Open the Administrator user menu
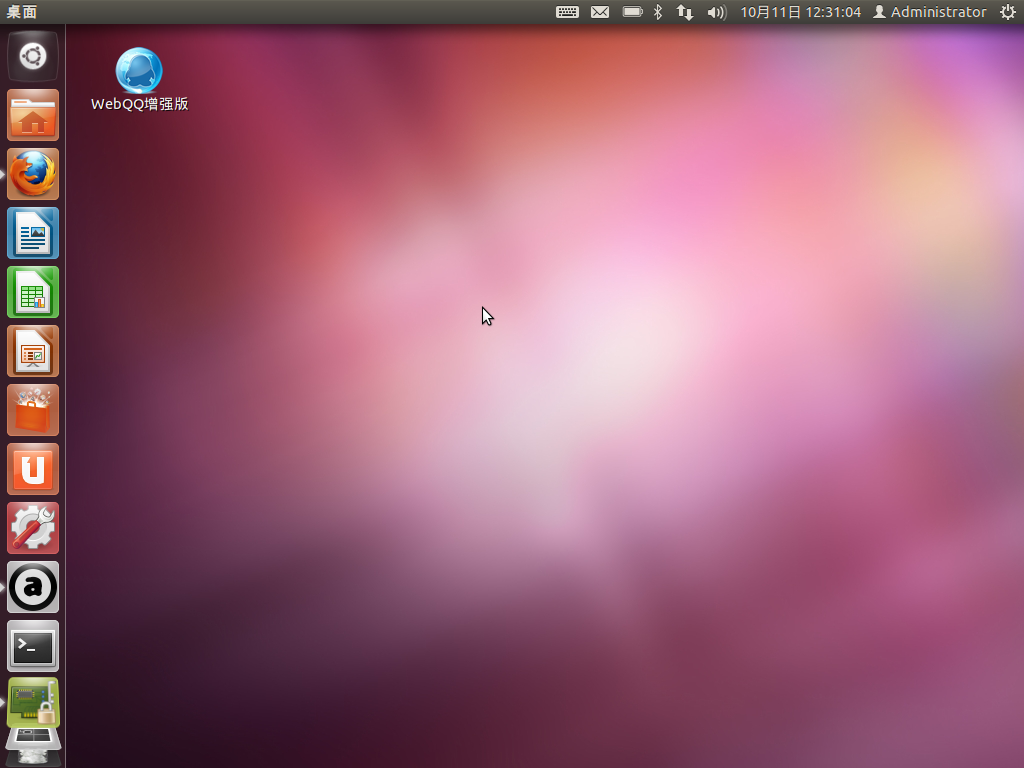Image resolution: width=1024 pixels, height=768 pixels. (929, 12)
